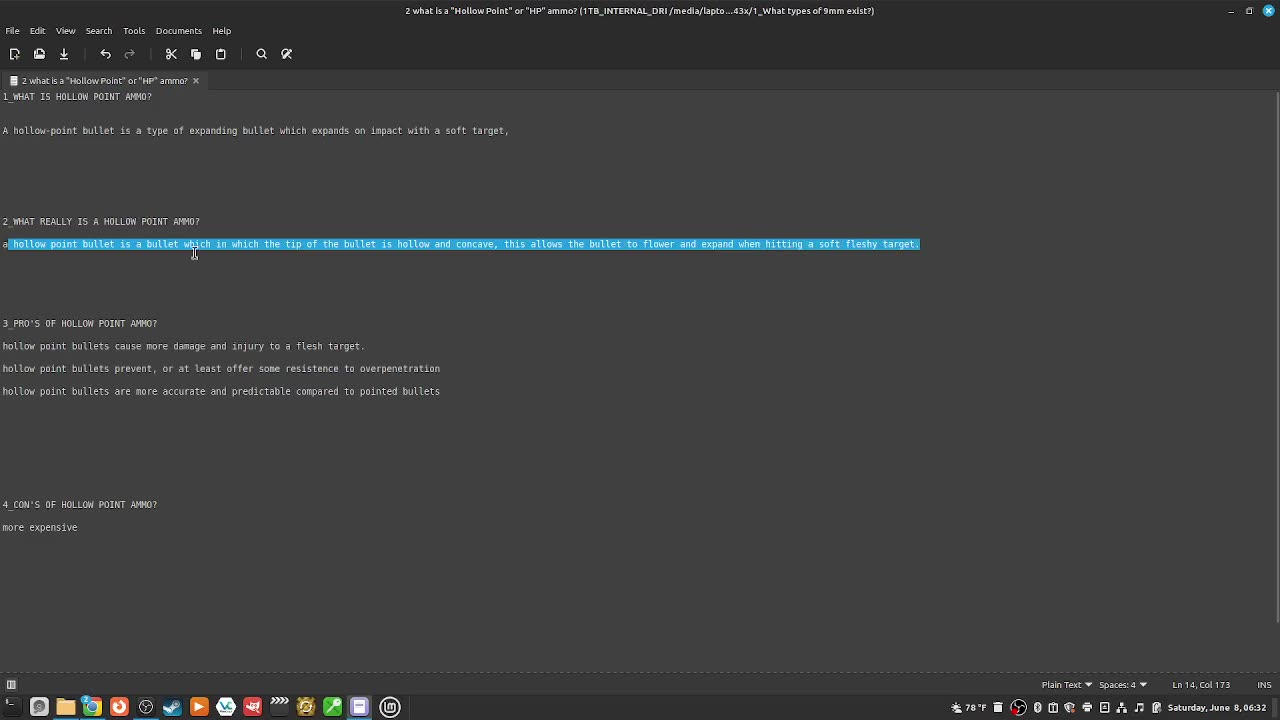
Task: Click the Ln 14, Col 173 position indicator
Action: 1201,685
